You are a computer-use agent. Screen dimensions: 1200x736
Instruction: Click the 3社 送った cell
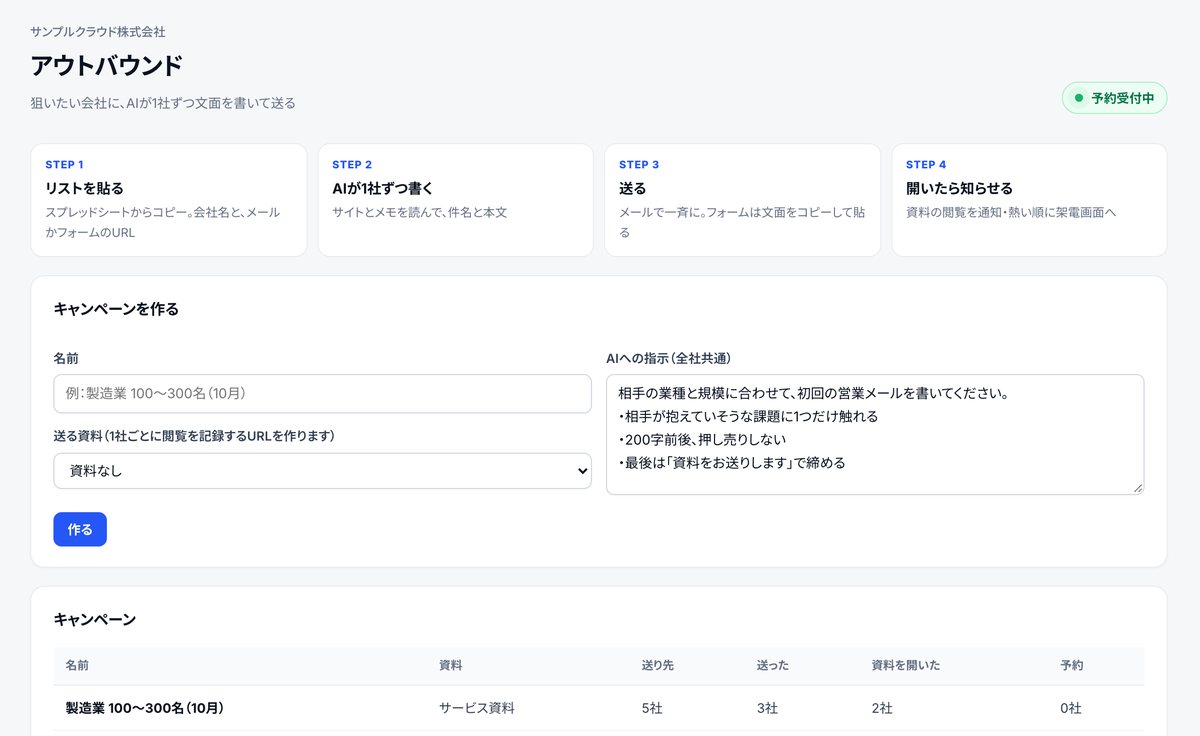pyautogui.click(x=767, y=708)
